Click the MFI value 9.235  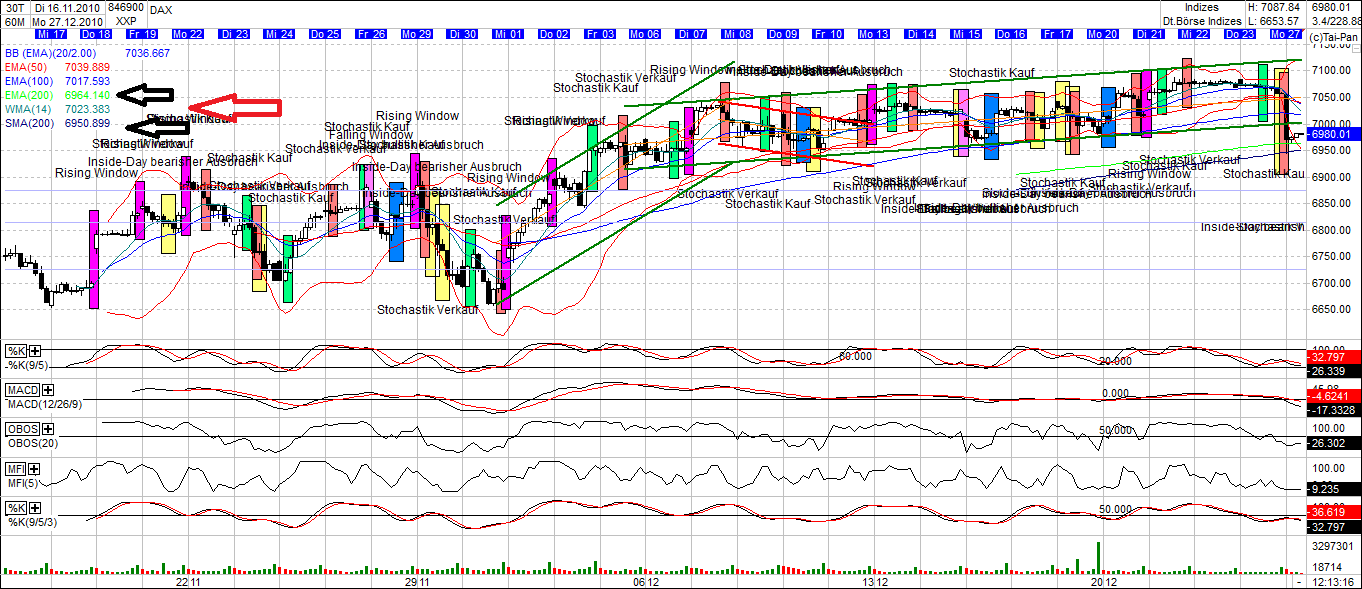[1333, 488]
